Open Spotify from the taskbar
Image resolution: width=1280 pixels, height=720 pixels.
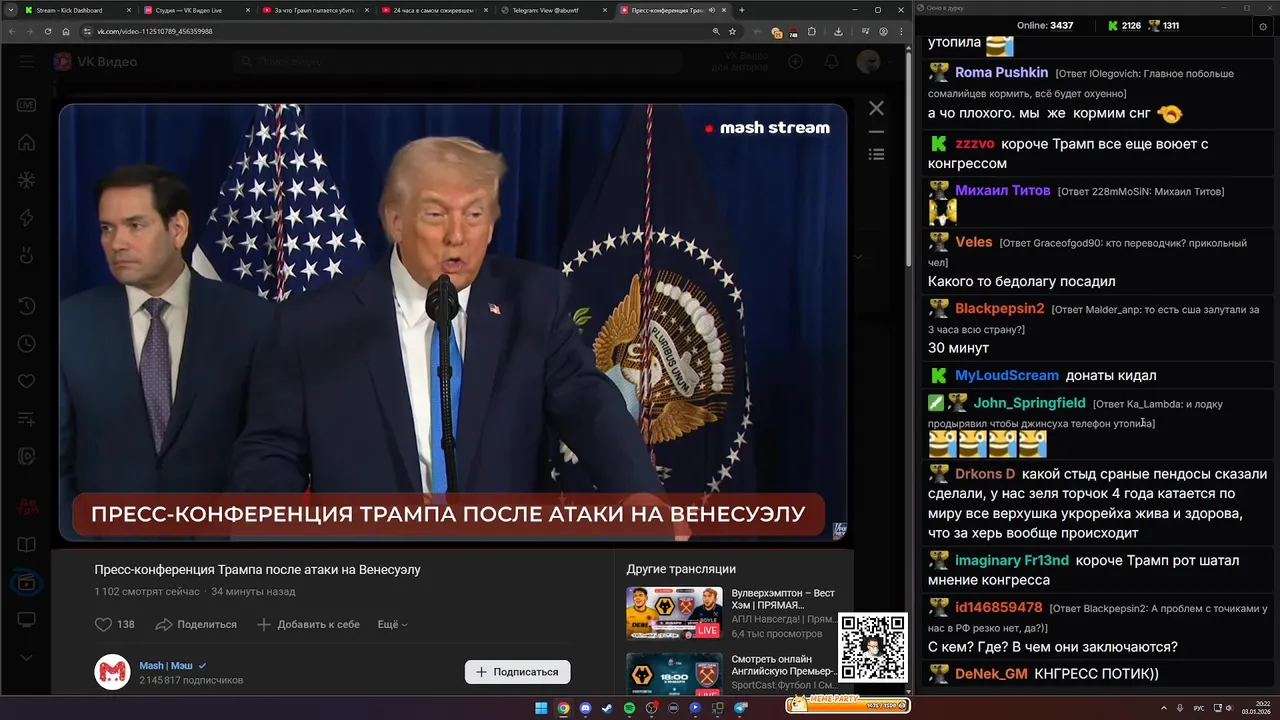pos(629,708)
